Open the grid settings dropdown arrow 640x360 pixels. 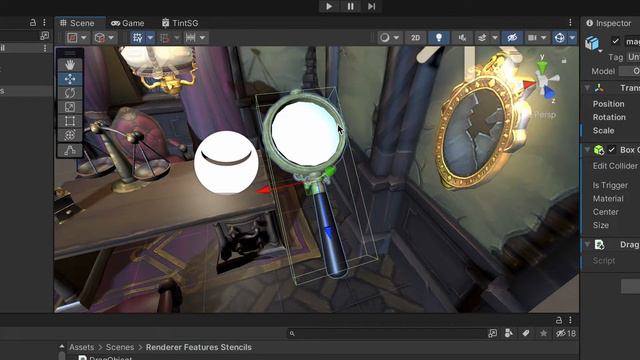pos(150,38)
